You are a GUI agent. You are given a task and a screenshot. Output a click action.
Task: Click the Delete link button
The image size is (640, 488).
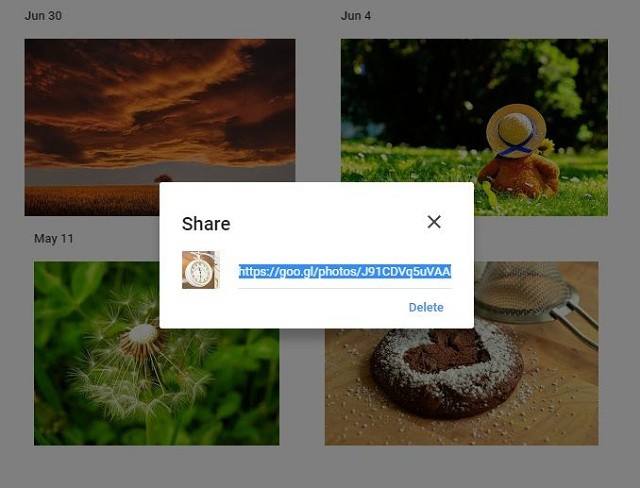426,307
